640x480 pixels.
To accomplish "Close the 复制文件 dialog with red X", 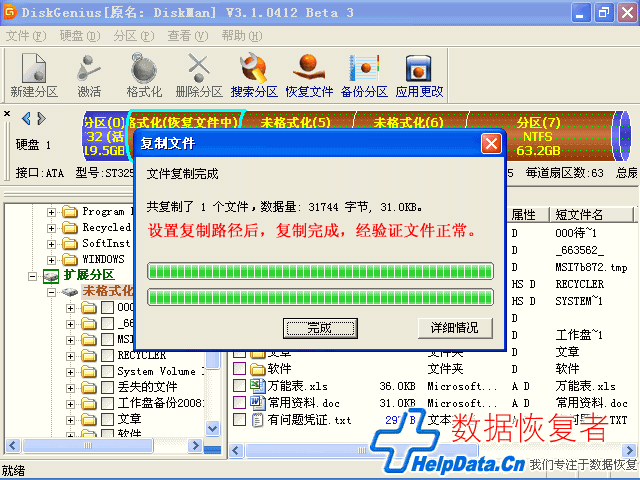I will (491, 144).
